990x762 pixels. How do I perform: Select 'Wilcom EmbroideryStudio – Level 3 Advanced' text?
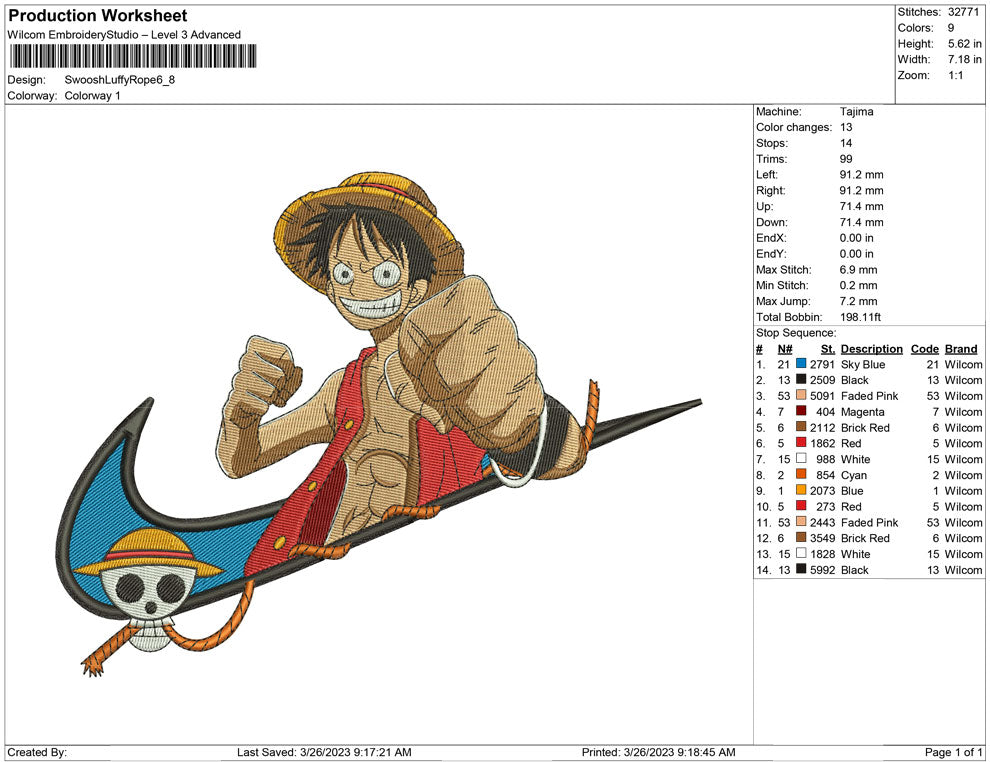[x=124, y=35]
